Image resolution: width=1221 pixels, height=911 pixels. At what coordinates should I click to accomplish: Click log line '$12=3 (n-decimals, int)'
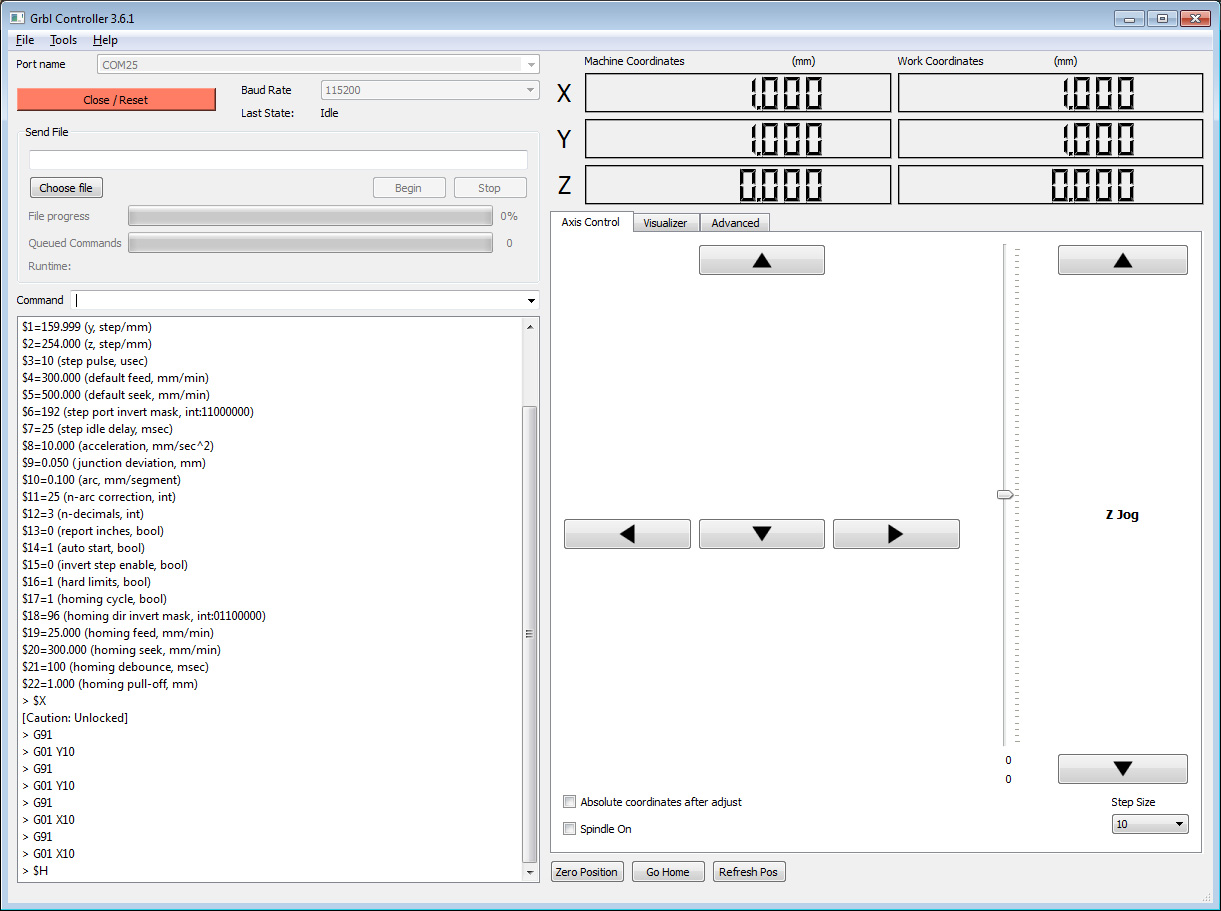tap(83, 514)
